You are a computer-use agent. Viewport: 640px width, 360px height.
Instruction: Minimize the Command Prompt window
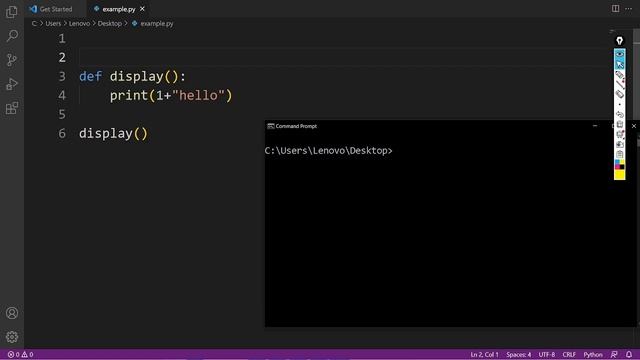(x=595, y=126)
